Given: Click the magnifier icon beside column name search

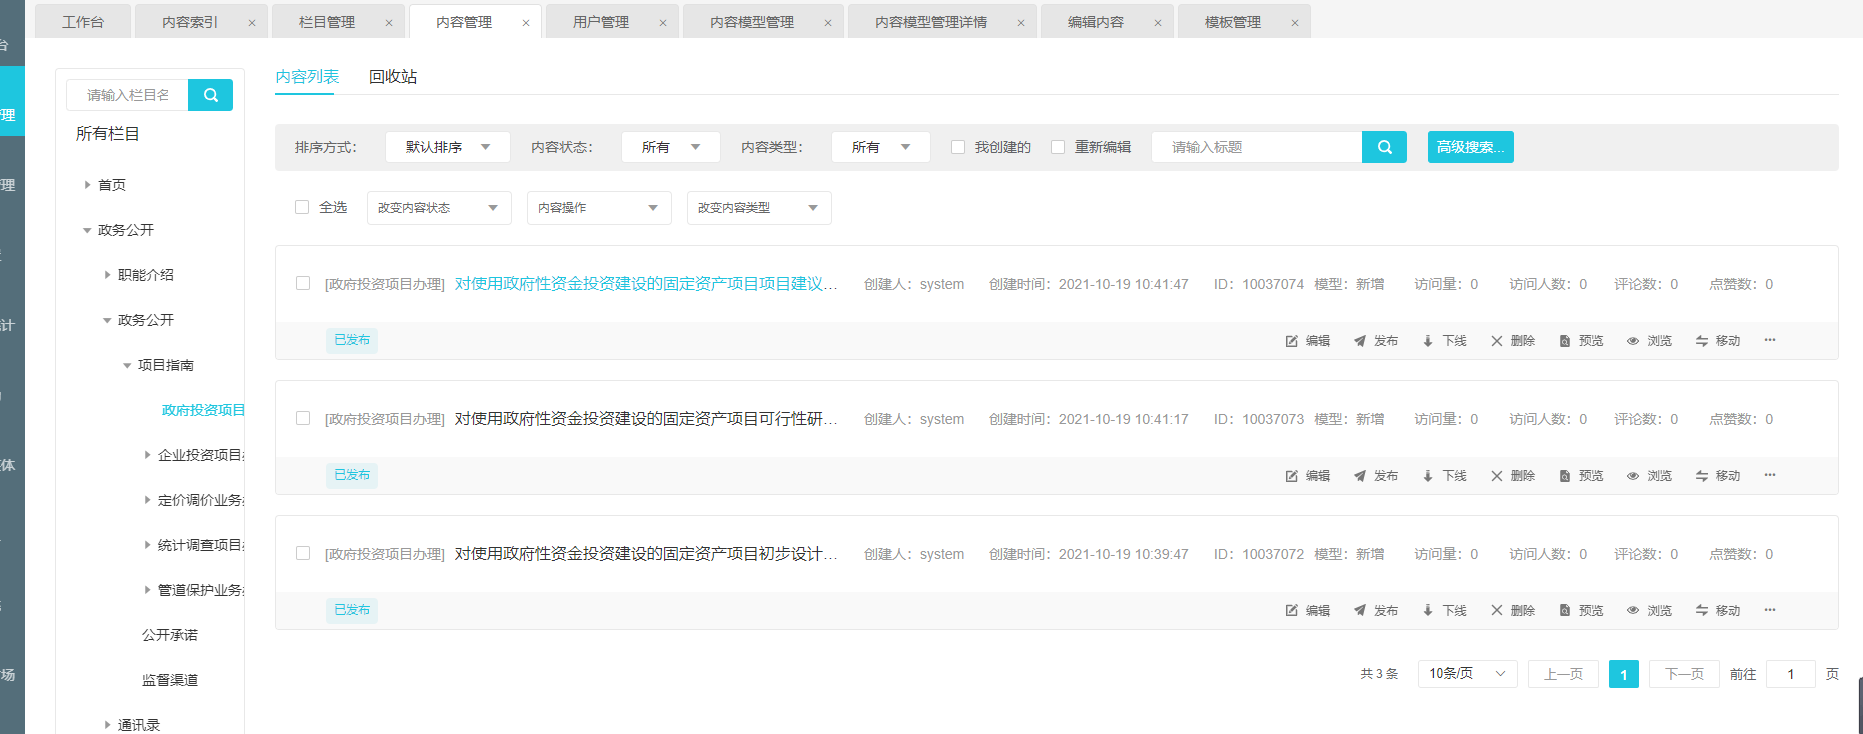Looking at the screenshot, I should point(210,95).
